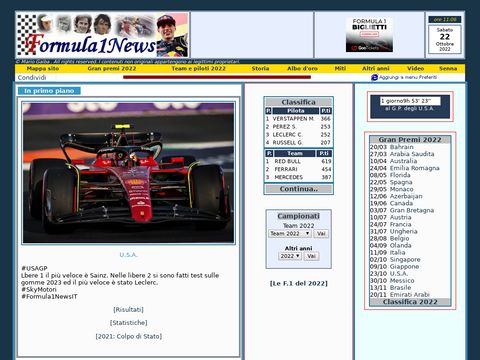
Task: Expand the 2022 year dropdown
Action: click(290, 256)
